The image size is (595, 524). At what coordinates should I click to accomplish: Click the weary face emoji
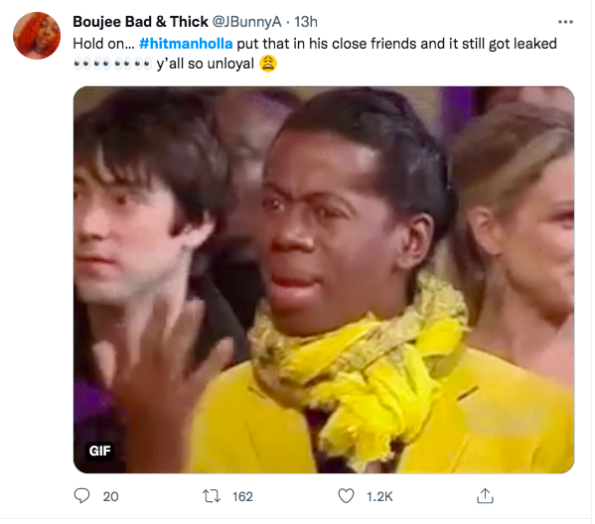pos(268,64)
